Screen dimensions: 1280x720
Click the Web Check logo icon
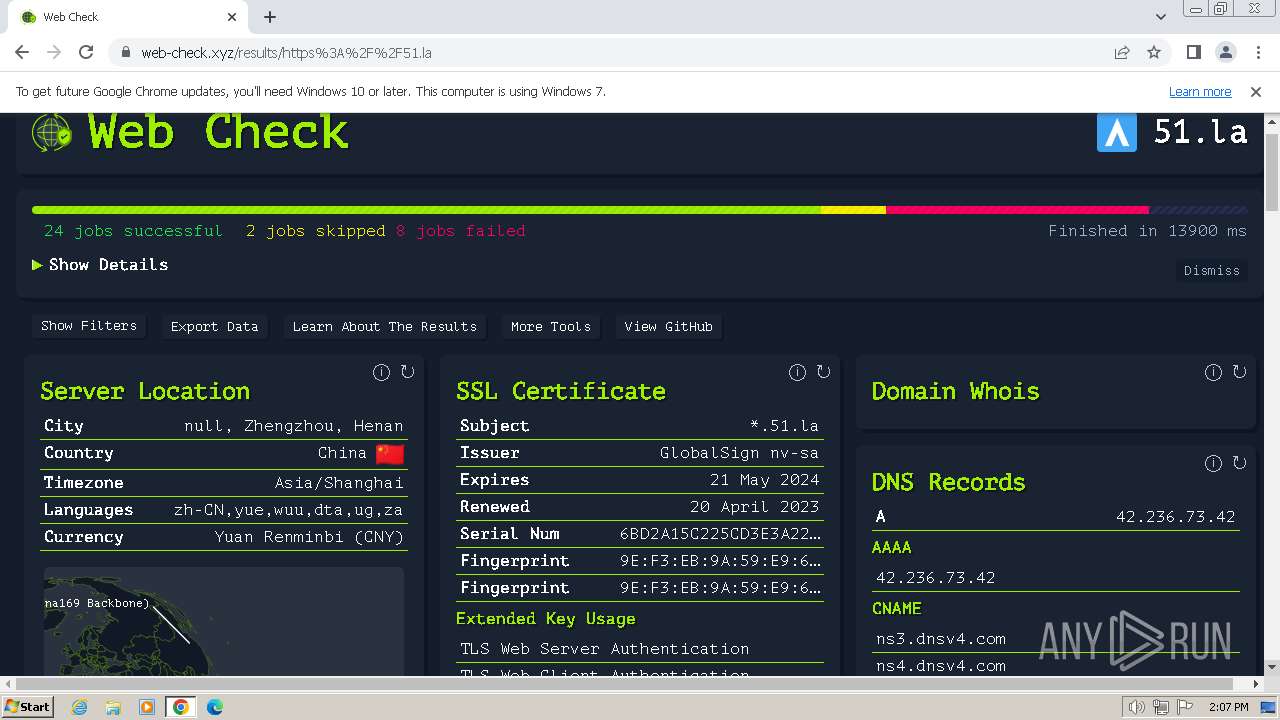coord(51,132)
